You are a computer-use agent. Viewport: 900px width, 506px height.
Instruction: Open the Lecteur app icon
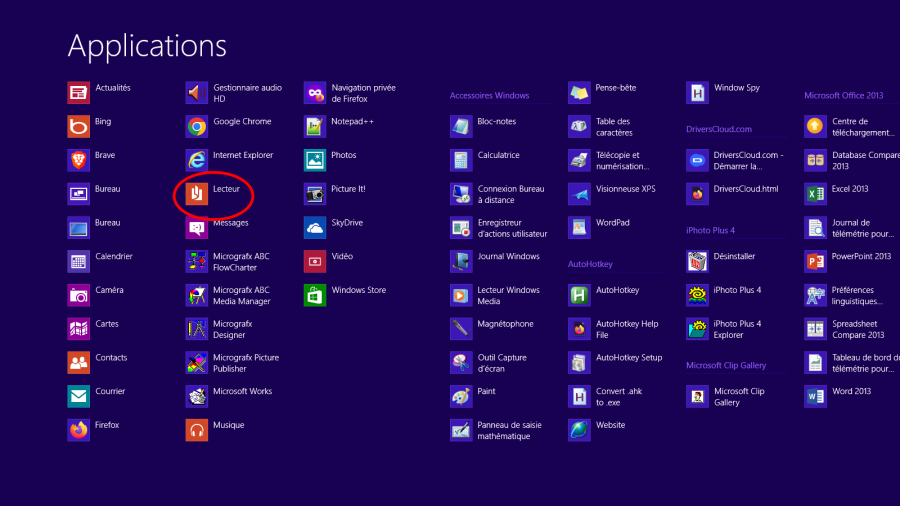click(x=197, y=194)
